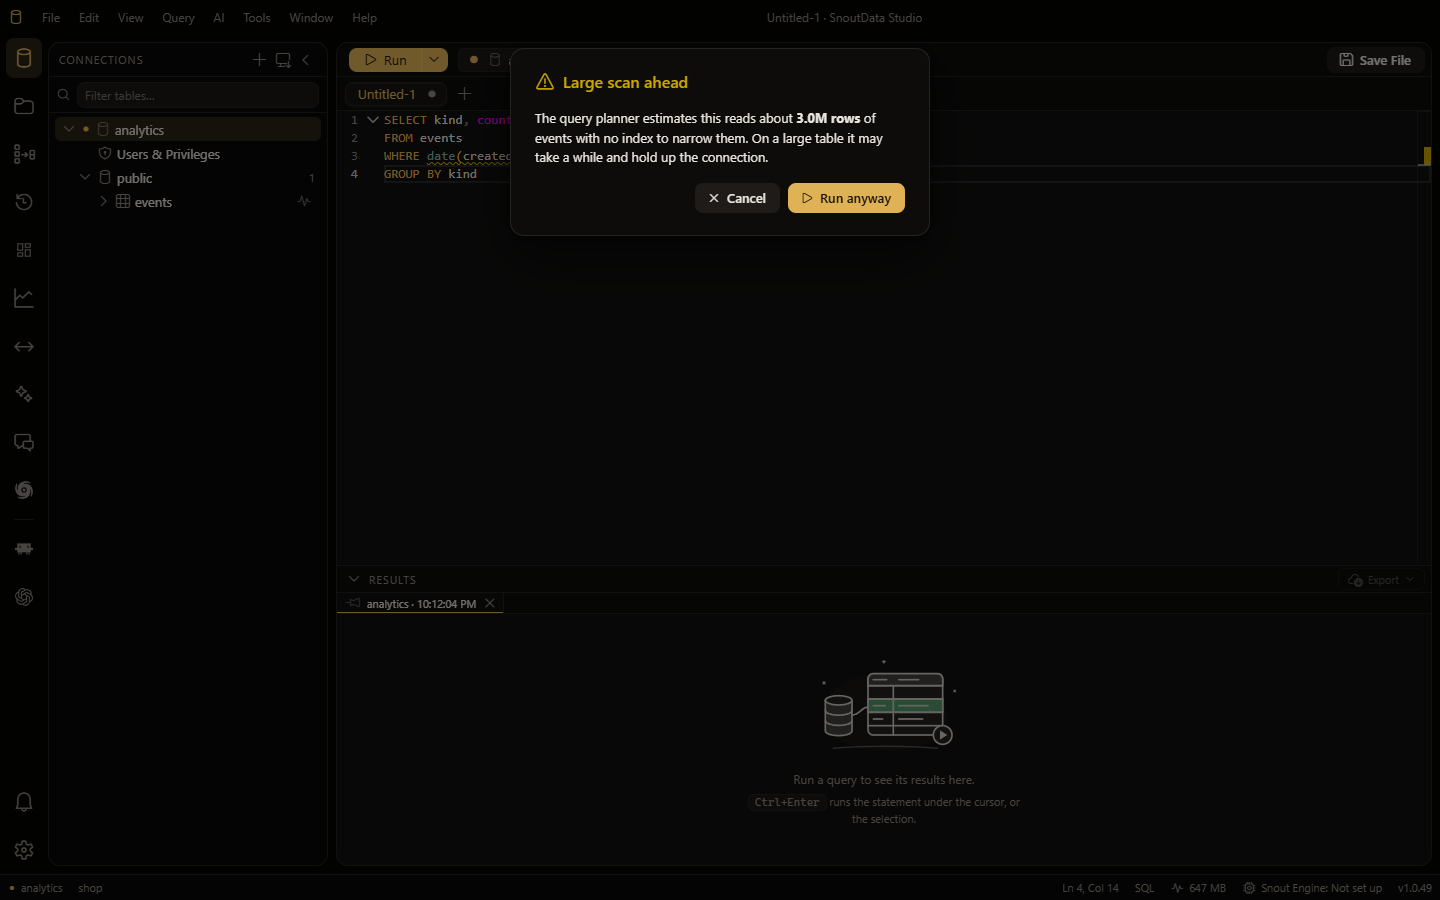Screen dimensions: 1440x900
Task: Open the Export dropdown
Action: 1382,580
